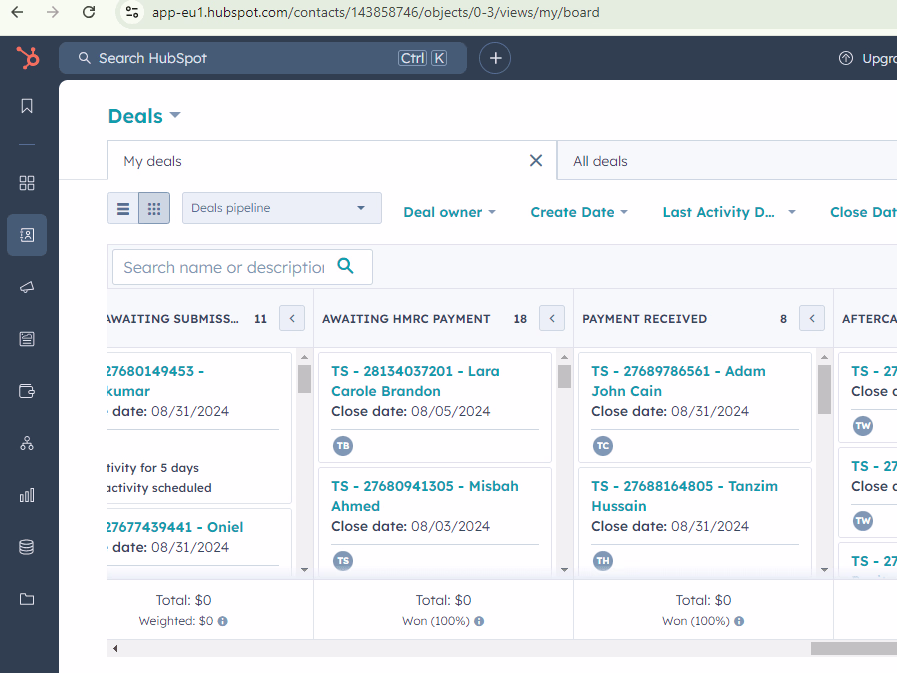Open deal 27677439441 - Oniel
Image resolution: width=897 pixels, height=673 pixels.
point(175,527)
